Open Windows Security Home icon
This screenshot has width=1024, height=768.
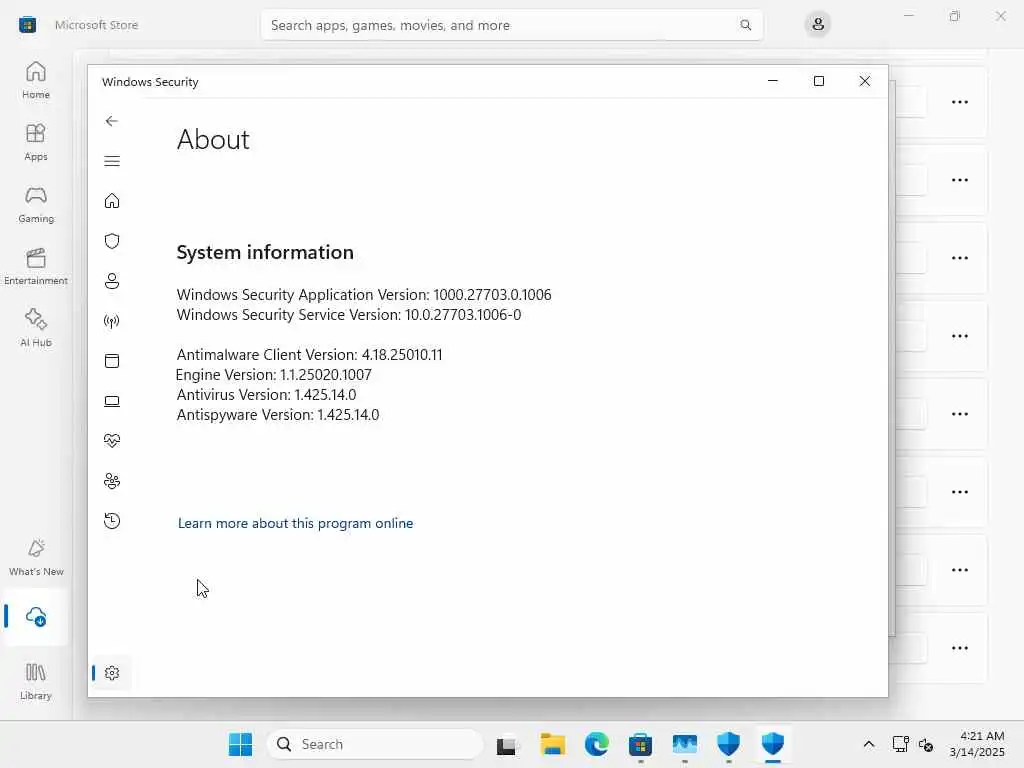(x=112, y=200)
